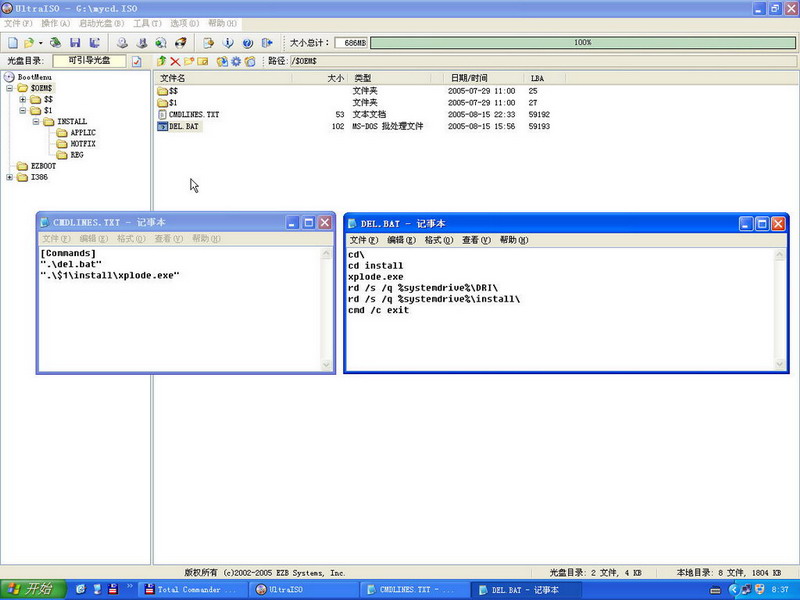The width and height of the screenshot is (800, 600).
Task: Open 格式 menu in DEL.BAT Notepad
Action: pyautogui.click(x=439, y=240)
